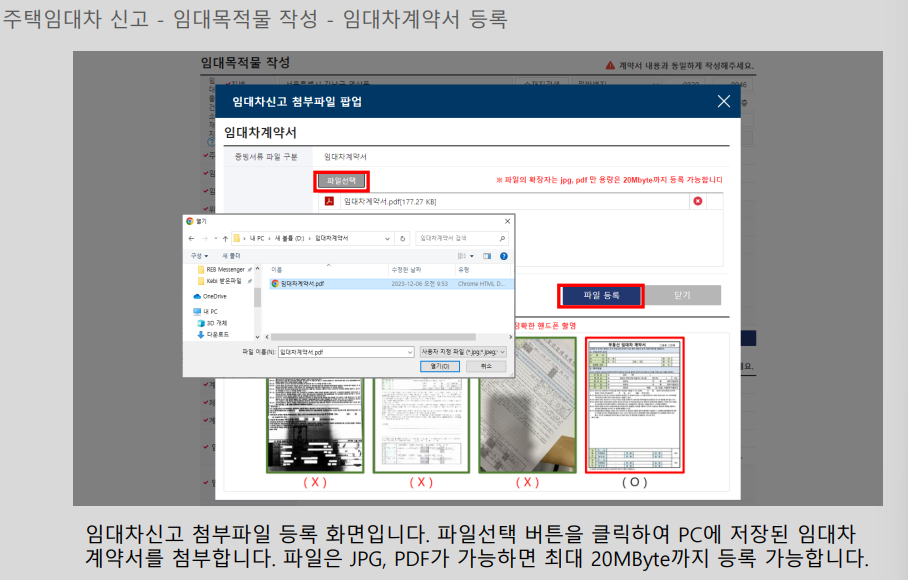Open the 구성 menu in the dialog toolbar
Viewport: 908px width, 580px height.
(x=195, y=254)
